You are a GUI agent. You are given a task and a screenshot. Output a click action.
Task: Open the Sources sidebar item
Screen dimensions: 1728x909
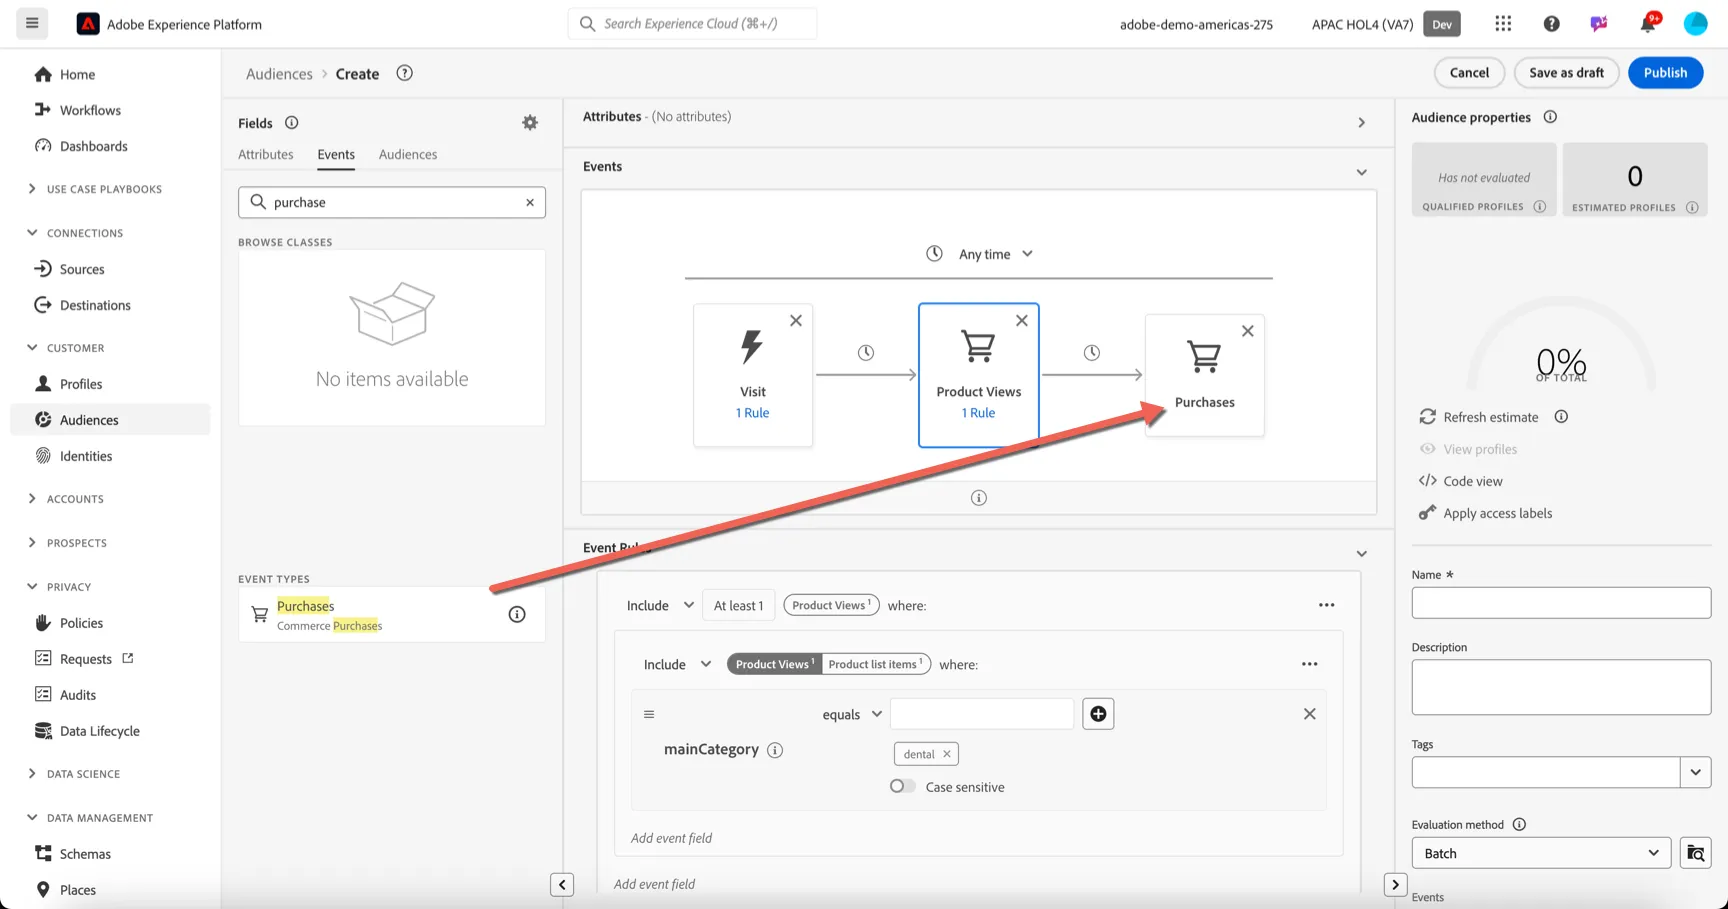click(x=82, y=269)
